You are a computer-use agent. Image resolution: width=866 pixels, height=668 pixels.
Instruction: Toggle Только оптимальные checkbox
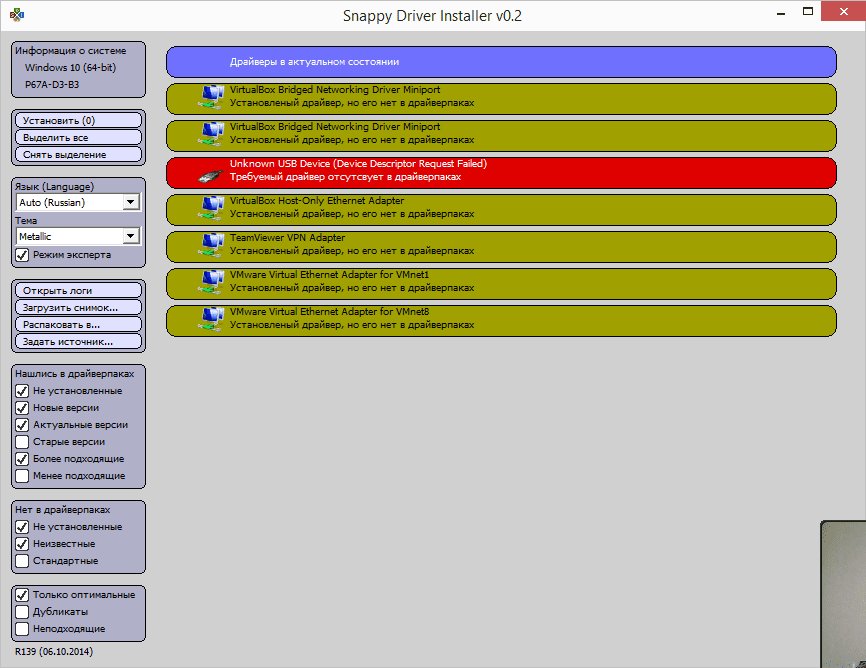pyautogui.click(x=22, y=595)
